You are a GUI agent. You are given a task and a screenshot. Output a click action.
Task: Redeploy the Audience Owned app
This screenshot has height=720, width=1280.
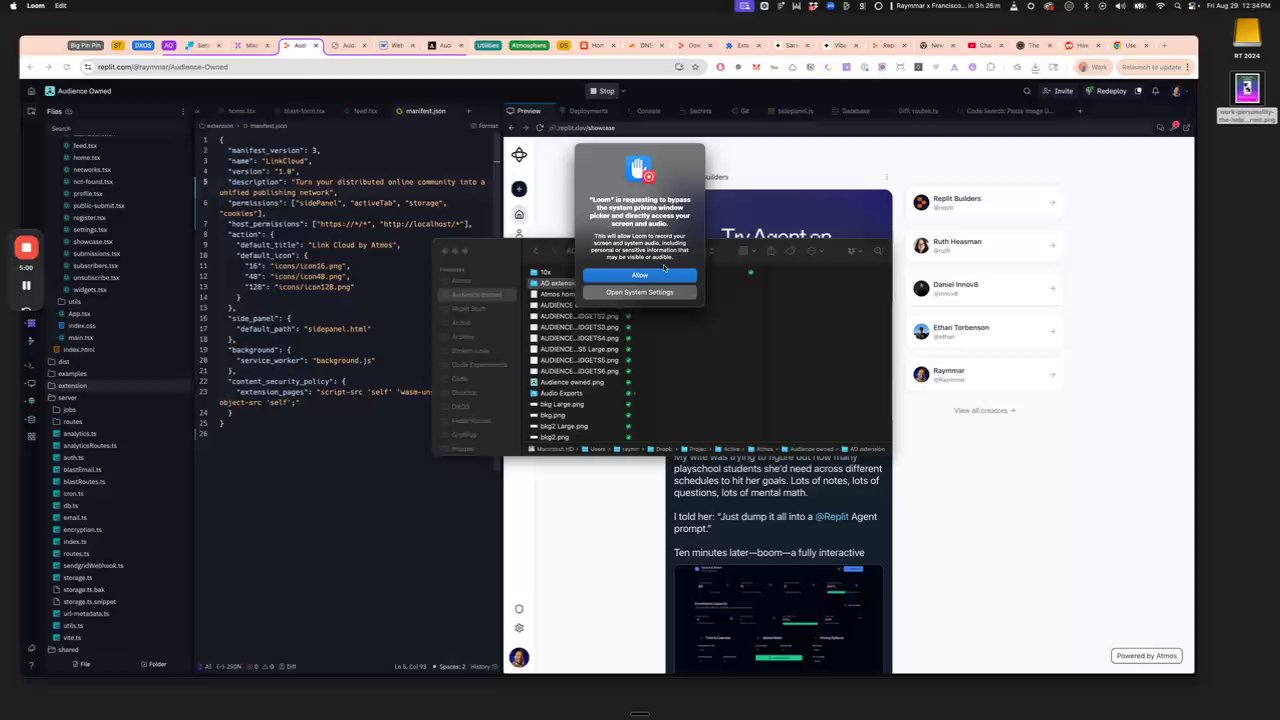1106,91
